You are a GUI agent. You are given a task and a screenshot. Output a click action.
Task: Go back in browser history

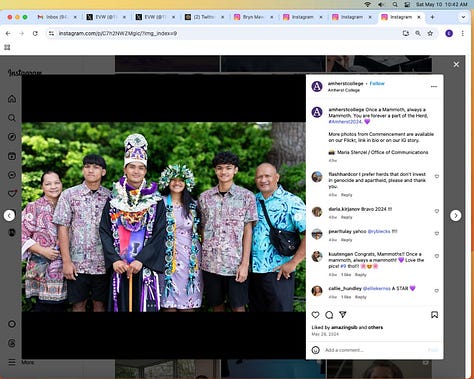pyautogui.click(x=8, y=33)
